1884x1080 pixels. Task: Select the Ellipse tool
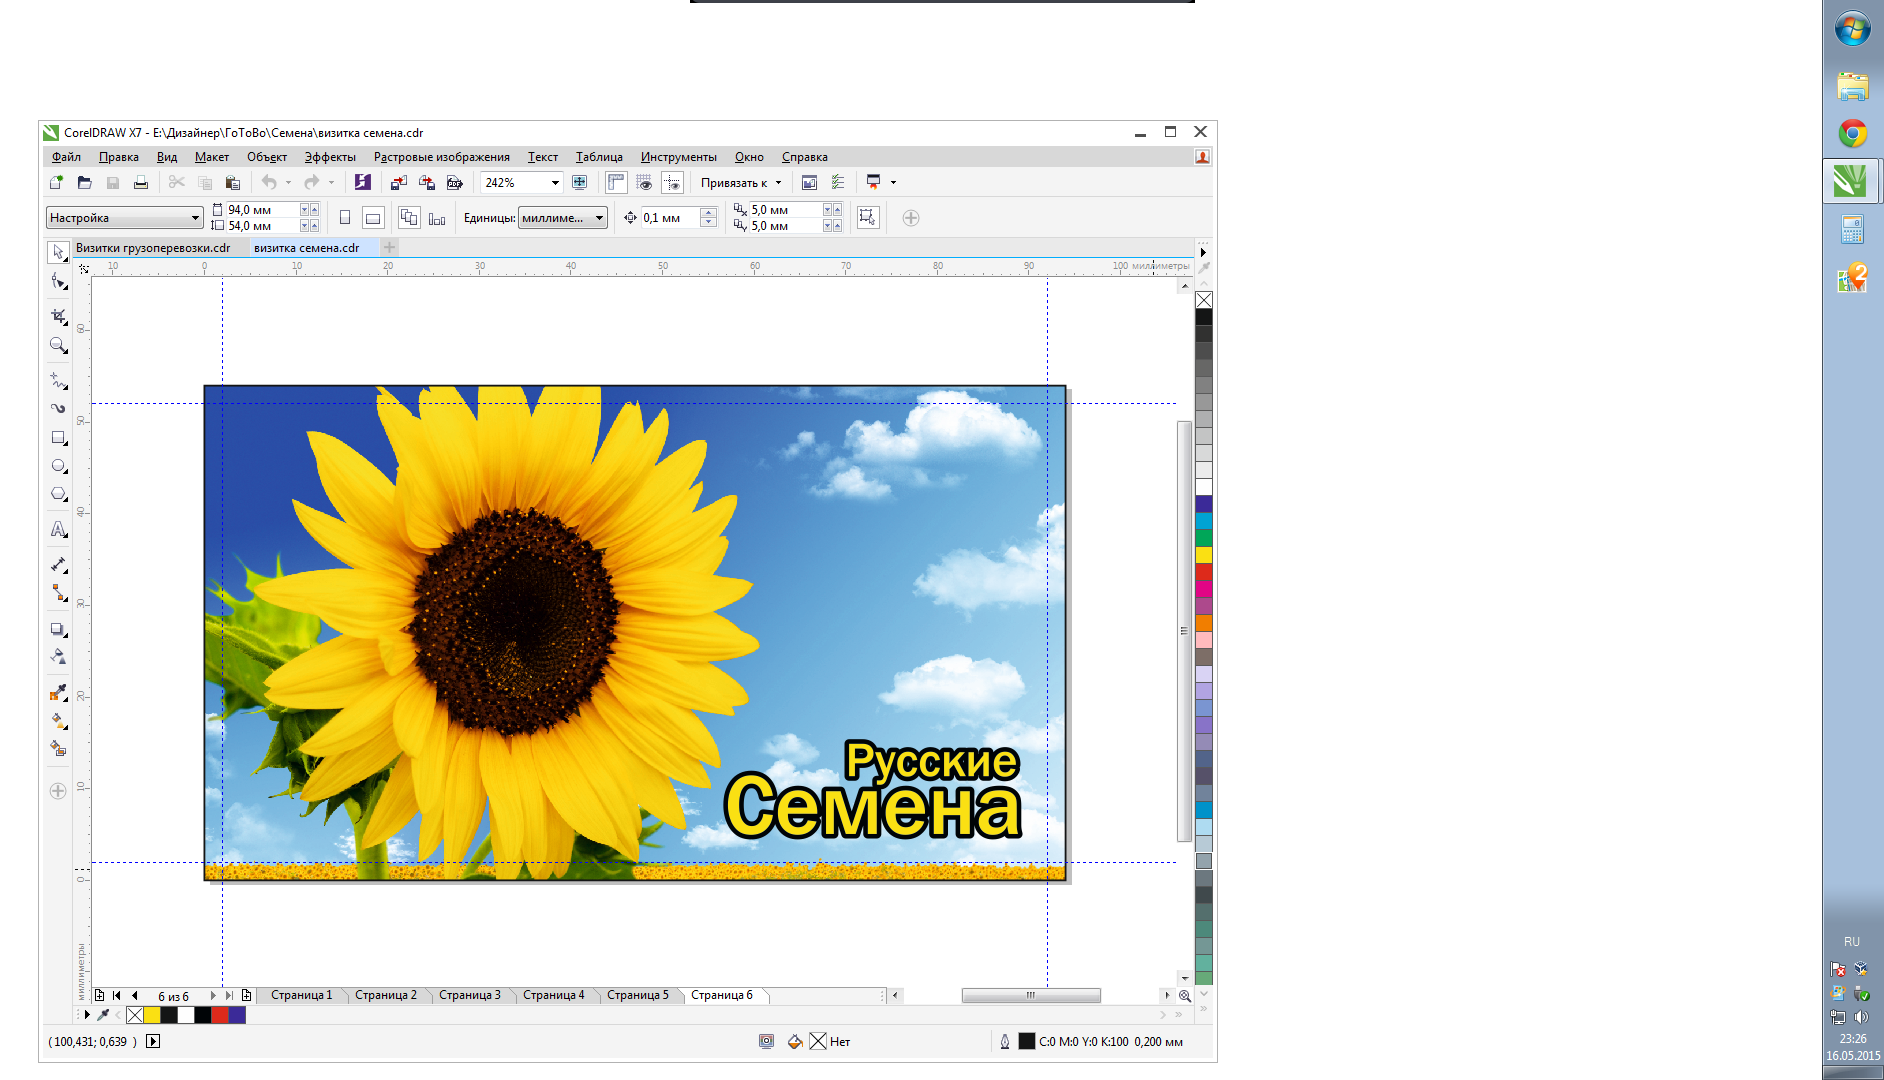point(58,466)
